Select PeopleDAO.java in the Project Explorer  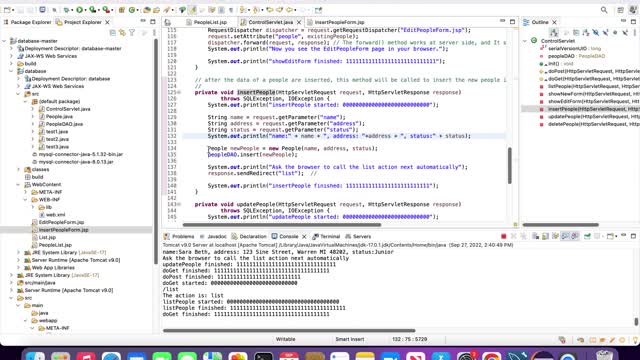click(x=64, y=124)
